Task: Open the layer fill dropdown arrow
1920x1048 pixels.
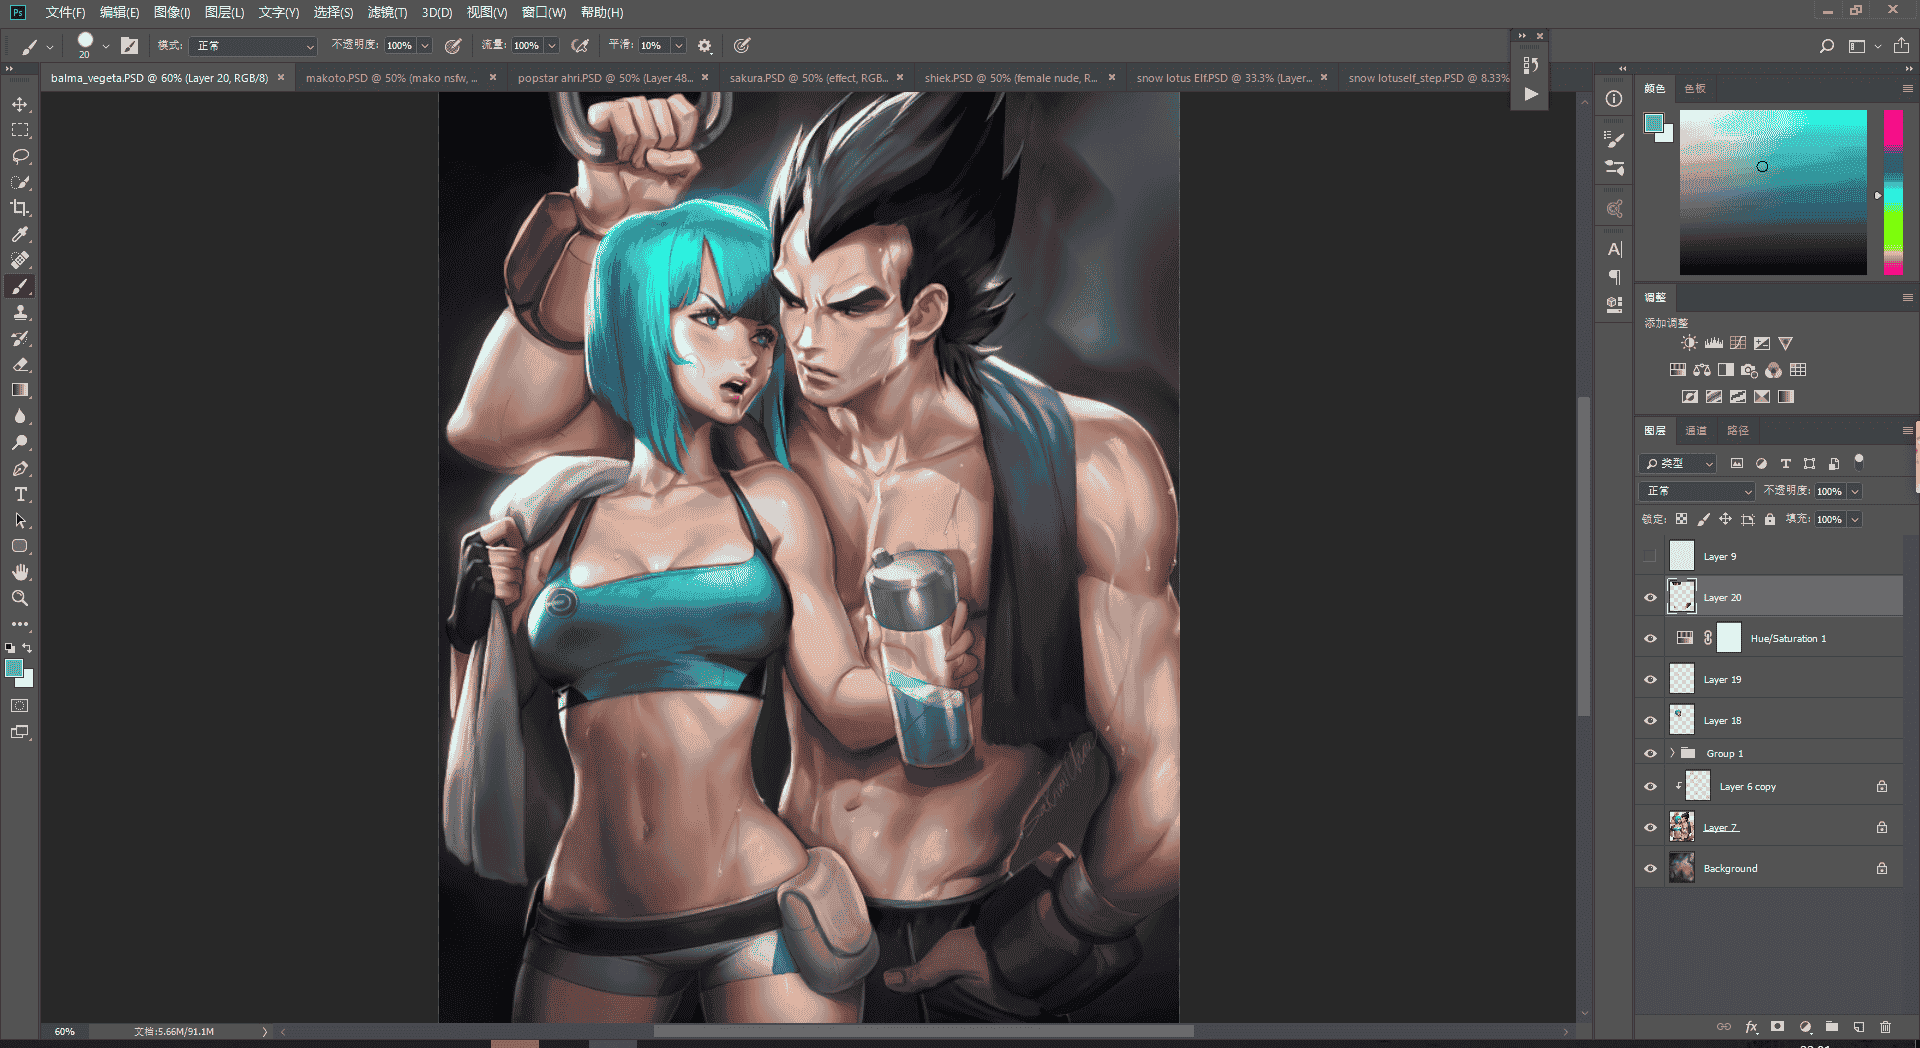Action: 1855,519
